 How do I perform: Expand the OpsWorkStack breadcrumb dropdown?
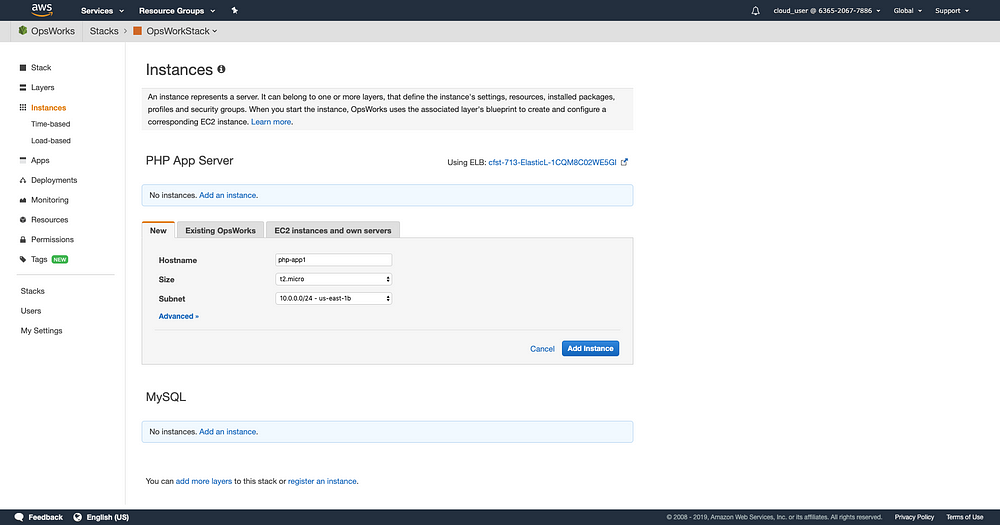coord(181,31)
